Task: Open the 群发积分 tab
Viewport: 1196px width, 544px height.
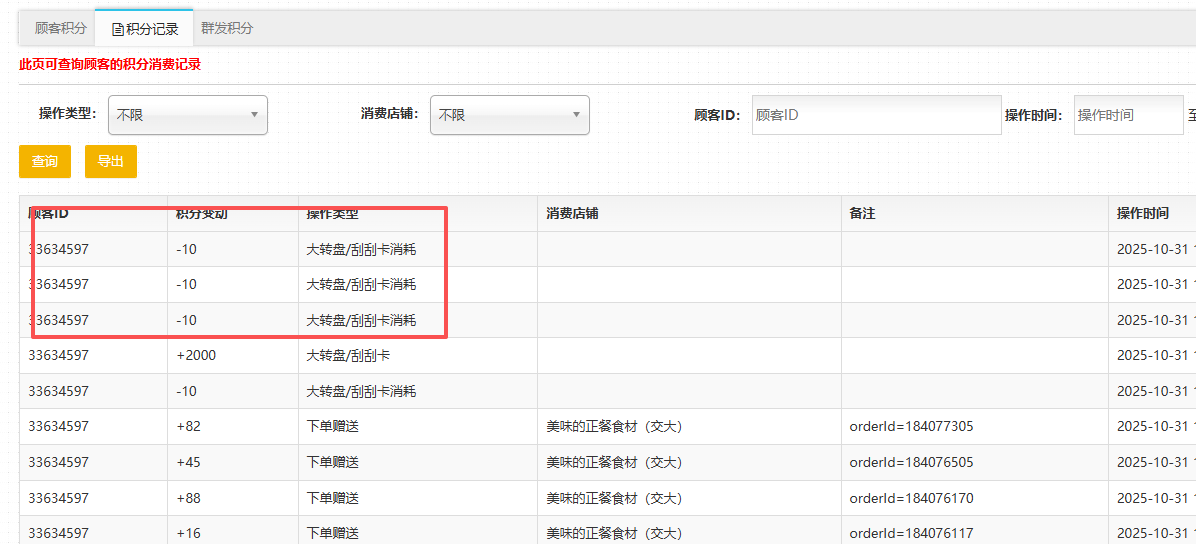Action: [227, 29]
